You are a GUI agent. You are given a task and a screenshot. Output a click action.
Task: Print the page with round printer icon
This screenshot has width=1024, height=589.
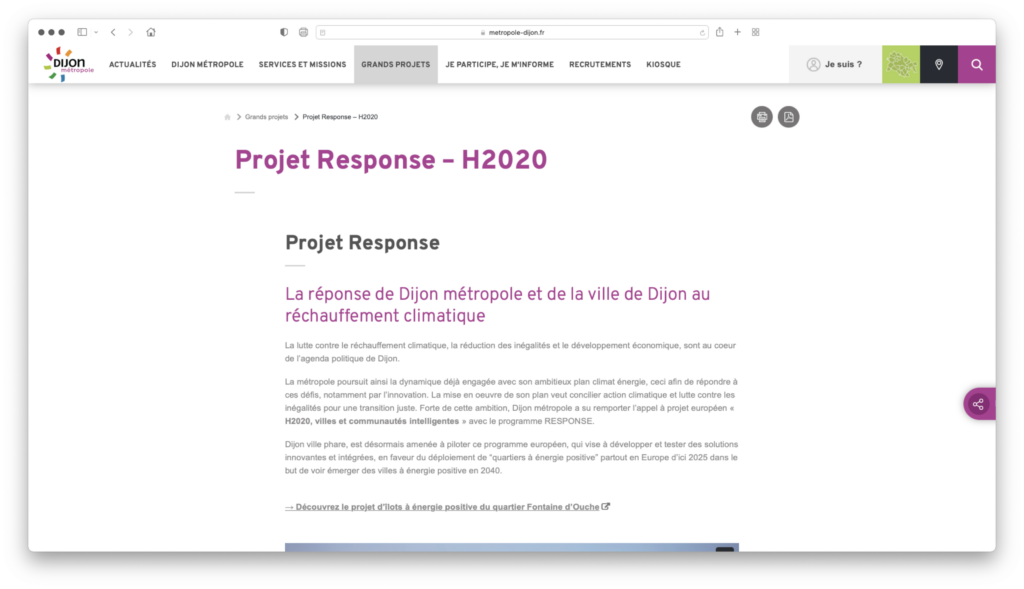(x=761, y=117)
